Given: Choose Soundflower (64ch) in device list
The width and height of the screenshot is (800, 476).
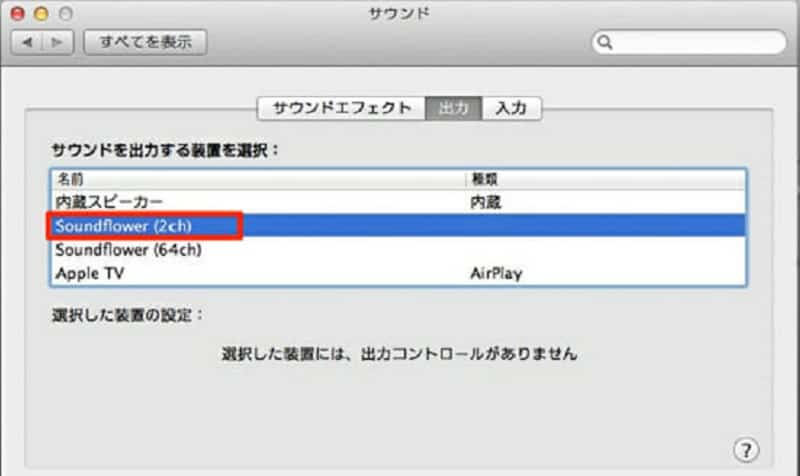Looking at the screenshot, I should [x=398, y=250].
